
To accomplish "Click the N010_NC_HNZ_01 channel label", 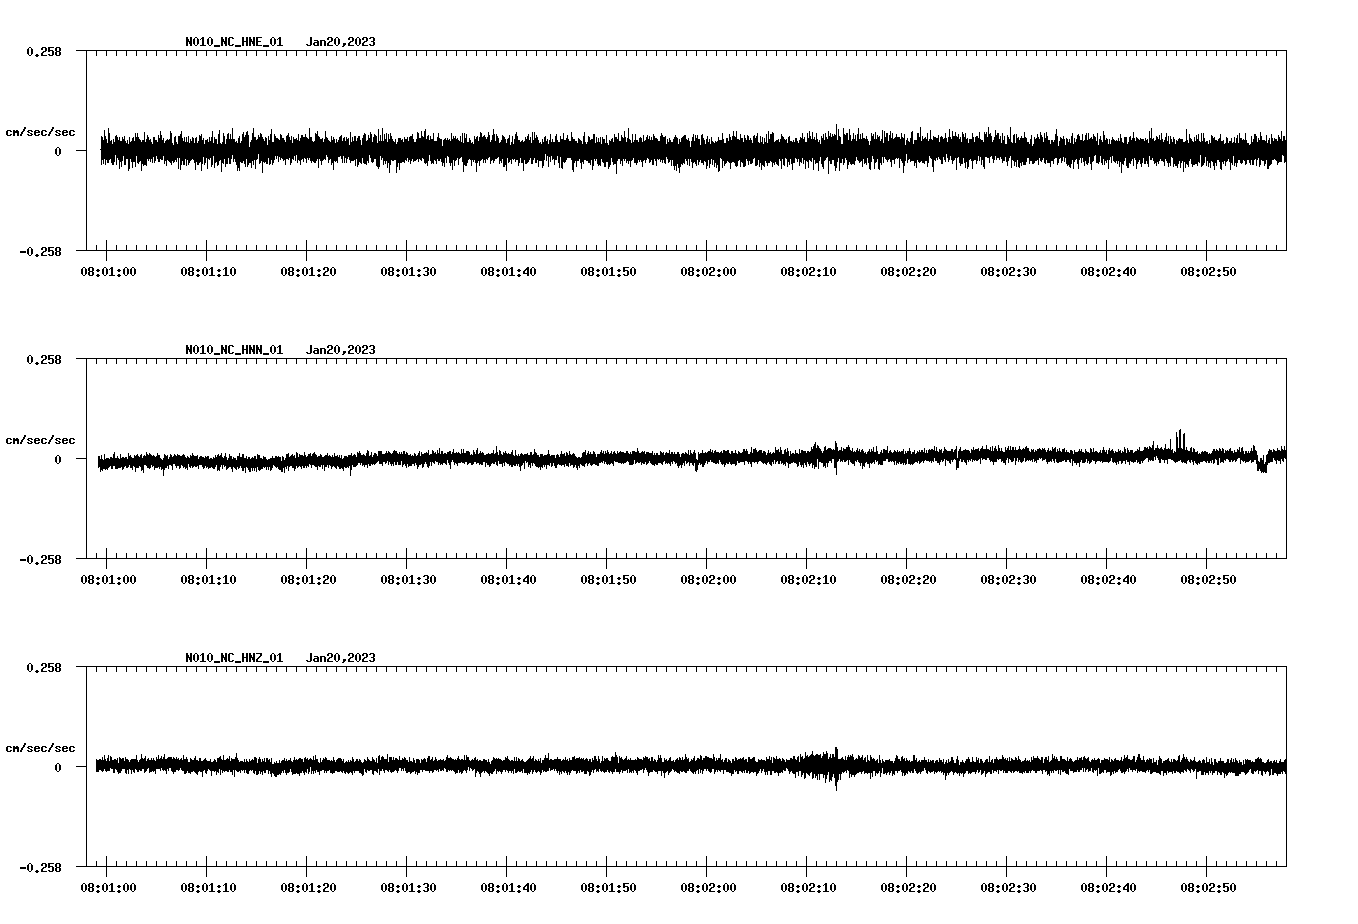I will point(232,658).
